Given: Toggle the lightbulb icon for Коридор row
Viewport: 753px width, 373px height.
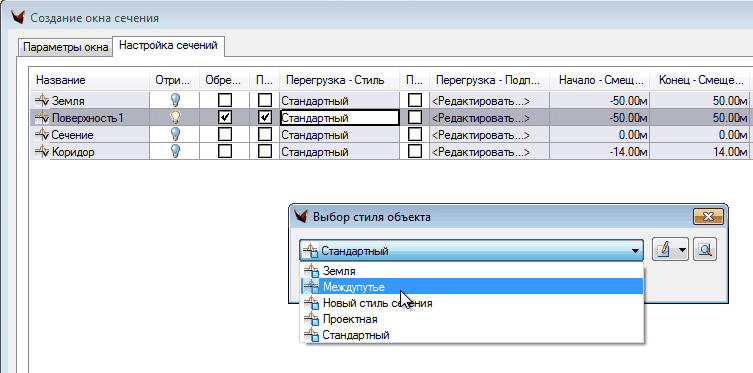Looking at the screenshot, I should point(176,152).
